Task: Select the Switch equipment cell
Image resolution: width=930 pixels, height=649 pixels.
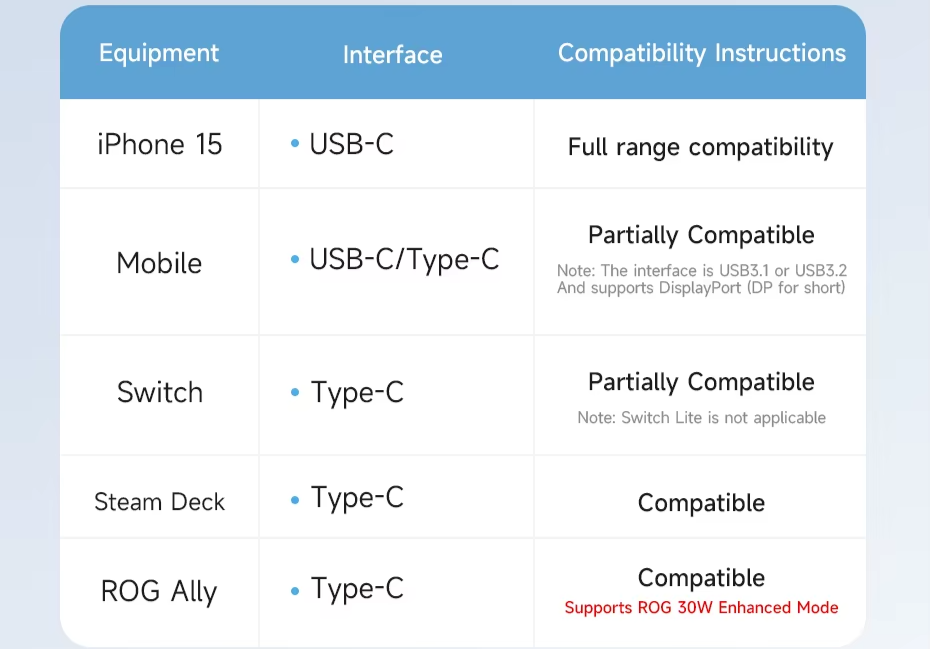Action: 159,392
